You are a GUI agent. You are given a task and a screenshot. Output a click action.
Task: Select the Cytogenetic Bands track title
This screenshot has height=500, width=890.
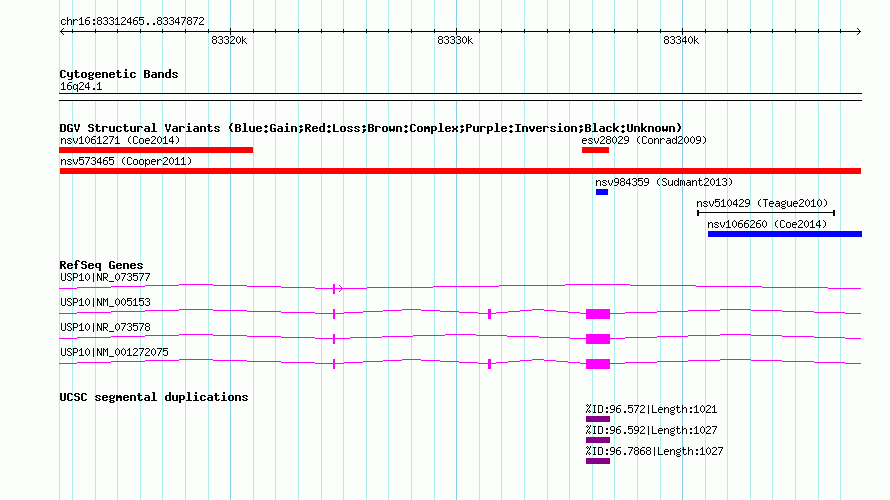click(x=119, y=74)
